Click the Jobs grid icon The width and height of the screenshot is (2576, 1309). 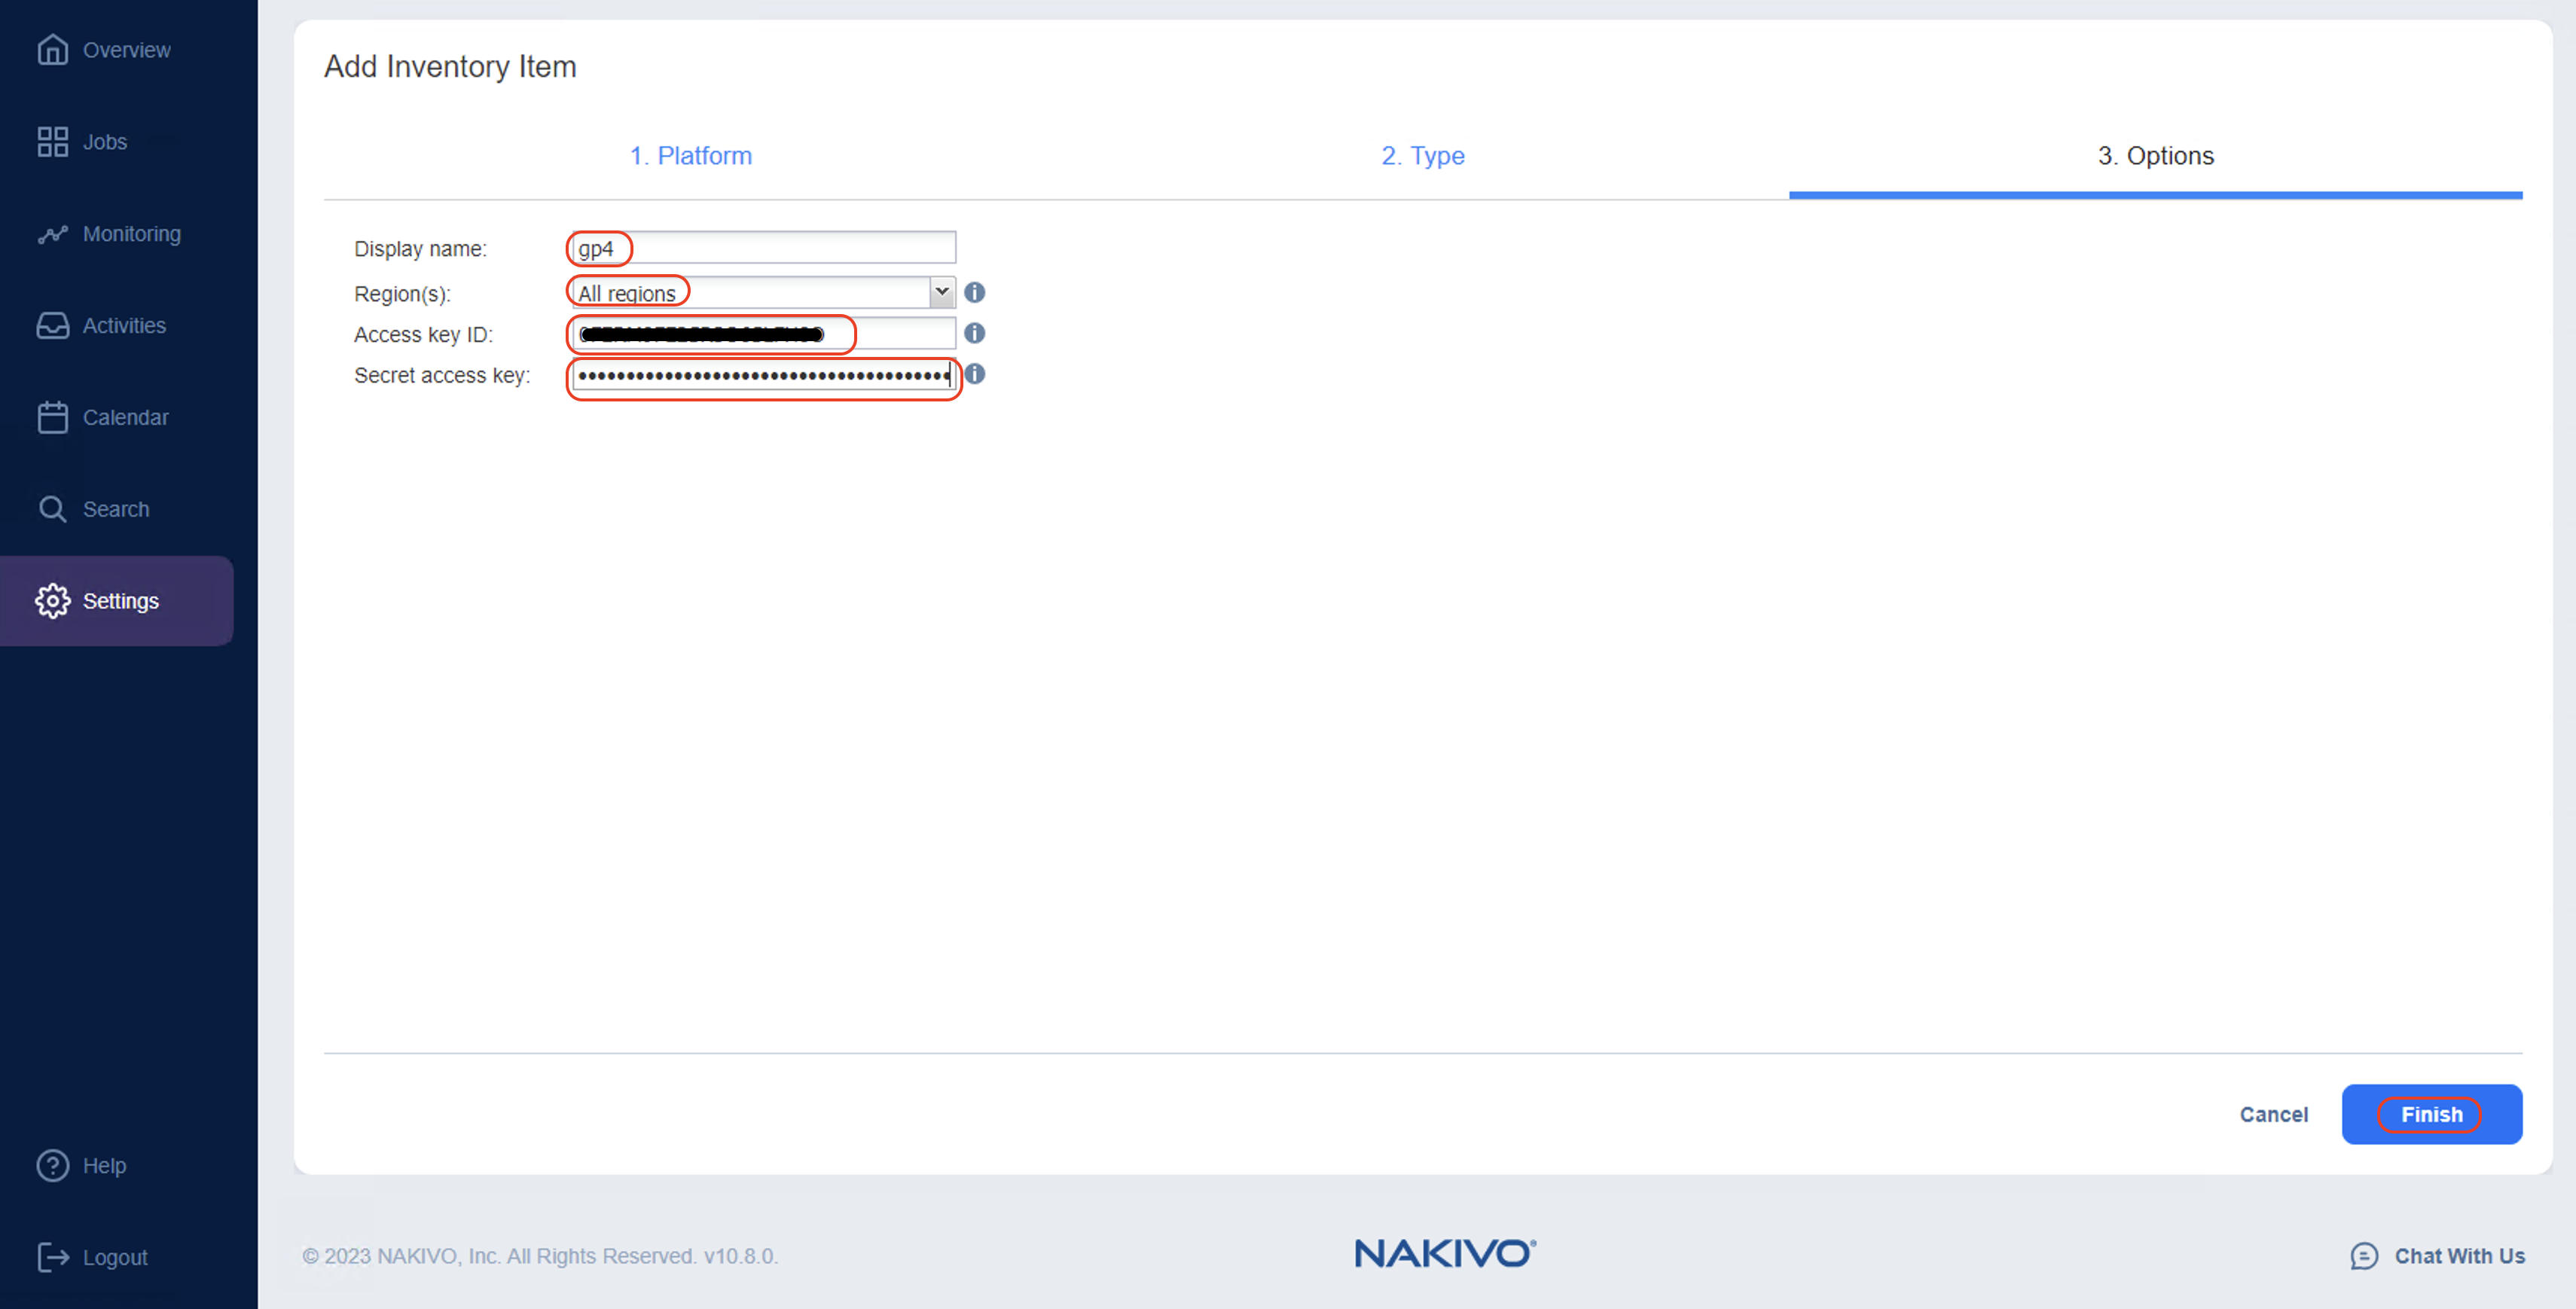tap(52, 142)
